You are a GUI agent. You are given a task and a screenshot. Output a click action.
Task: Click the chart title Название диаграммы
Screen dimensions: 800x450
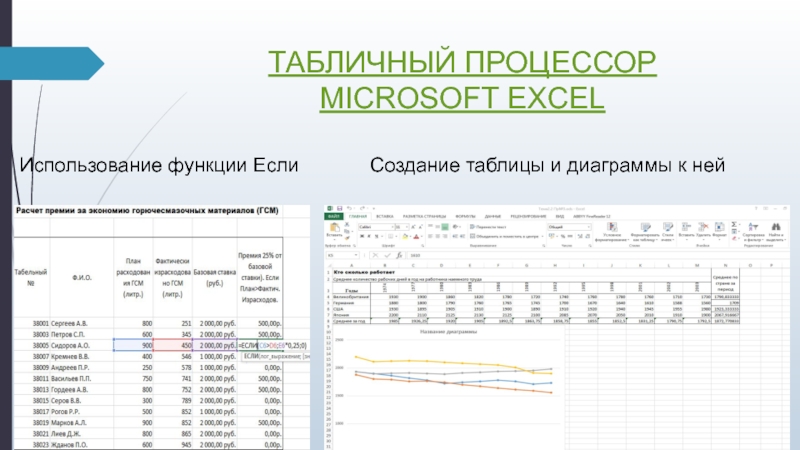448,332
